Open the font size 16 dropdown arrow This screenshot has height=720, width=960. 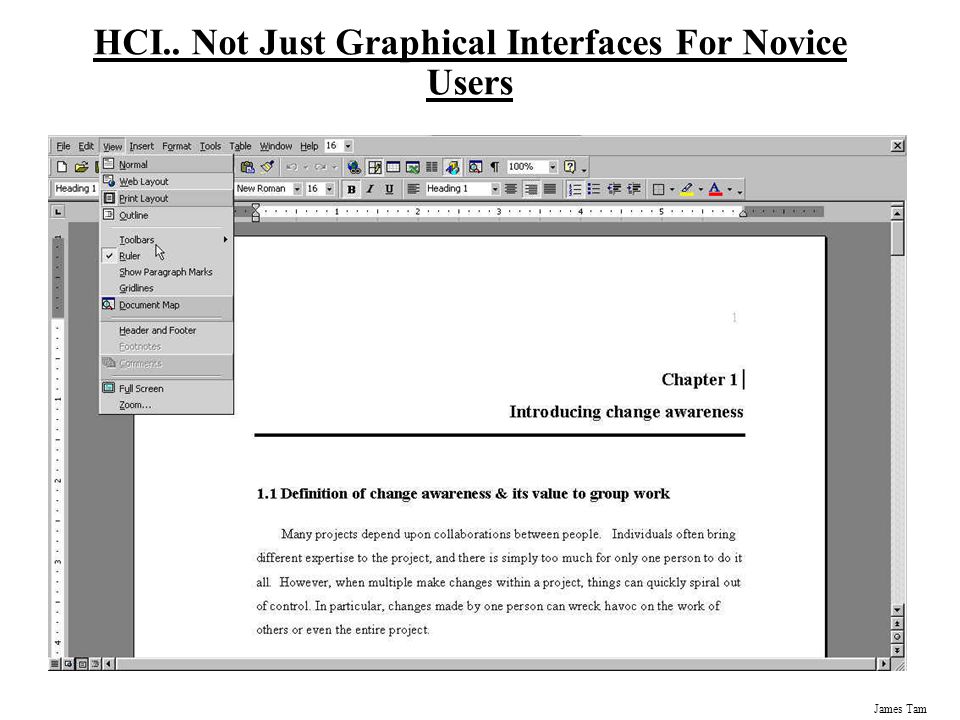coord(329,189)
